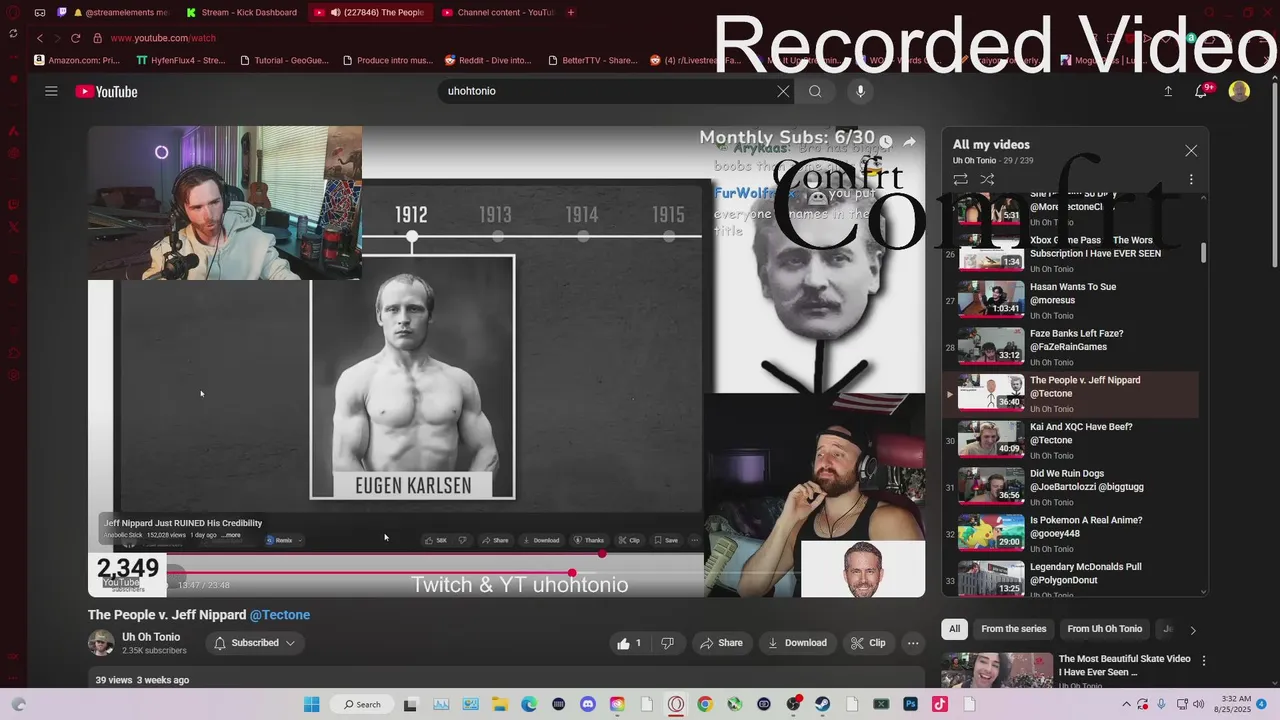Screen dimensions: 1280x720
Task: Reload the page
Action: click(x=75, y=38)
